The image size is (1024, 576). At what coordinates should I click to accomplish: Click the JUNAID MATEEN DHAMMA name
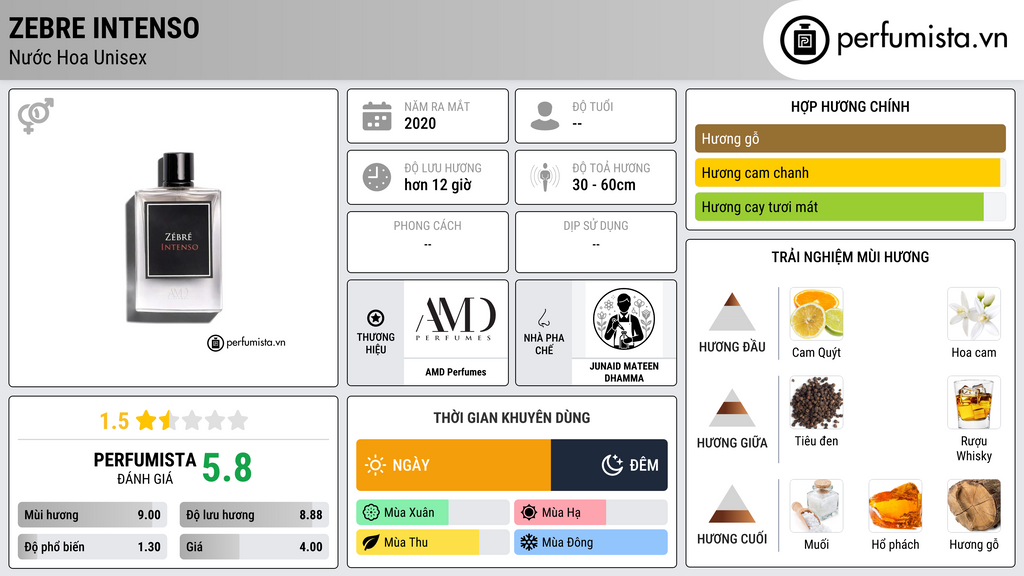[x=624, y=372]
